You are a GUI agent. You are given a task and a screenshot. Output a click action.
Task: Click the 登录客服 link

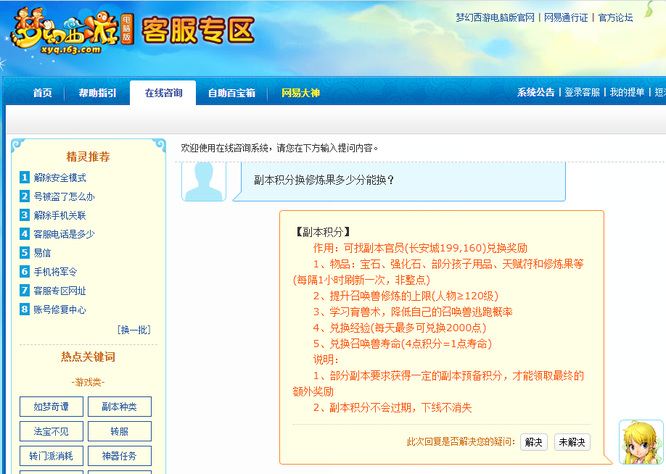pyautogui.click(x=582, y=92)
